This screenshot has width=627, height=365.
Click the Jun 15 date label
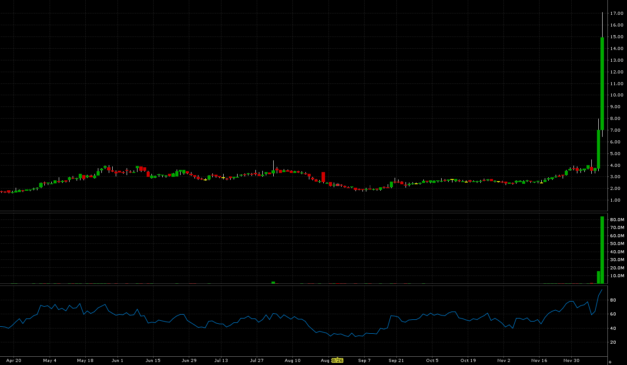[x=153, y=361]
